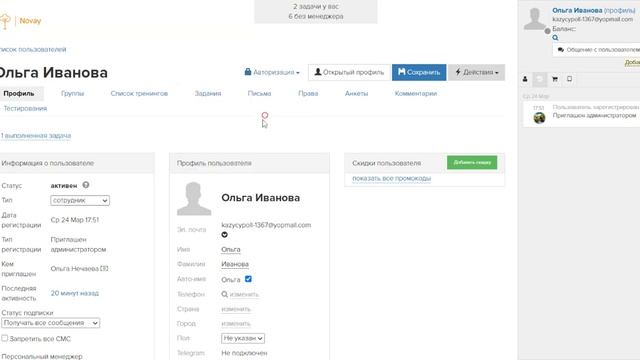
Task: Select email text kazycypoll-1367@yopmail.com in profile
Action: click(x=266, y=225)
